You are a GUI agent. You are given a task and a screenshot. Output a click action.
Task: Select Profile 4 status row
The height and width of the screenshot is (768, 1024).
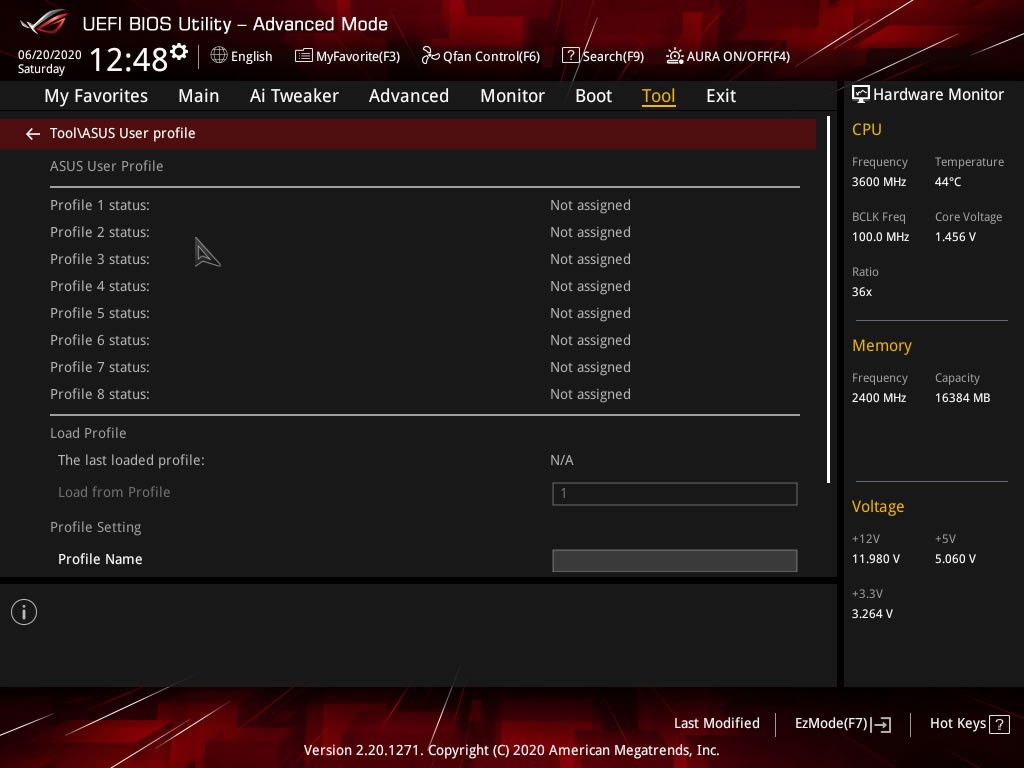tap(424, 286)
